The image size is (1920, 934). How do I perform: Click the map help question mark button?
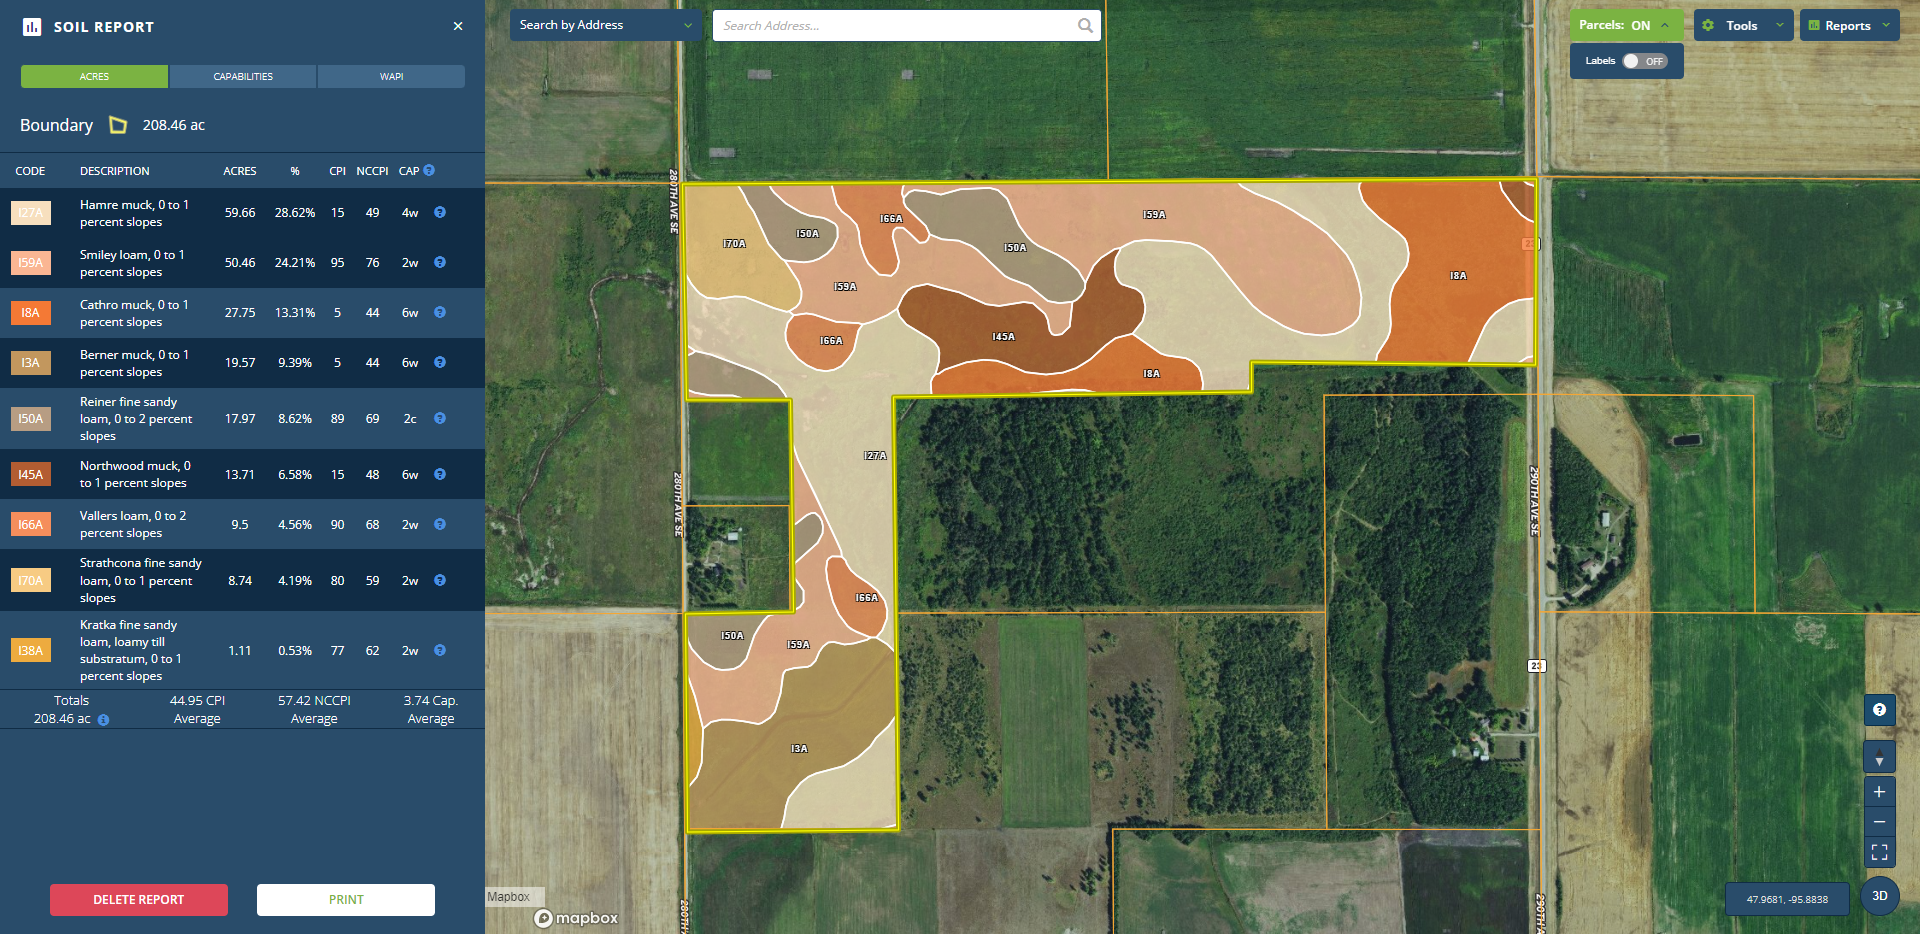point(1879,710)
